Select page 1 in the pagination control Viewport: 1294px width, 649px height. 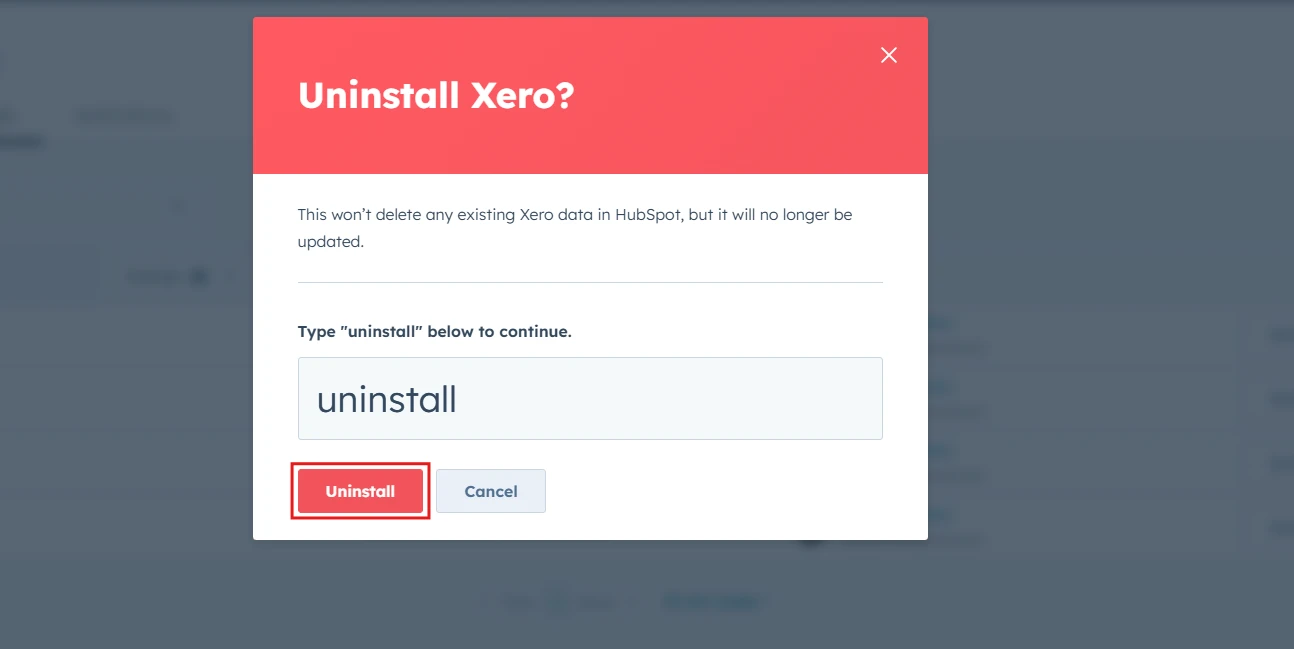click(x=557, y=601)
